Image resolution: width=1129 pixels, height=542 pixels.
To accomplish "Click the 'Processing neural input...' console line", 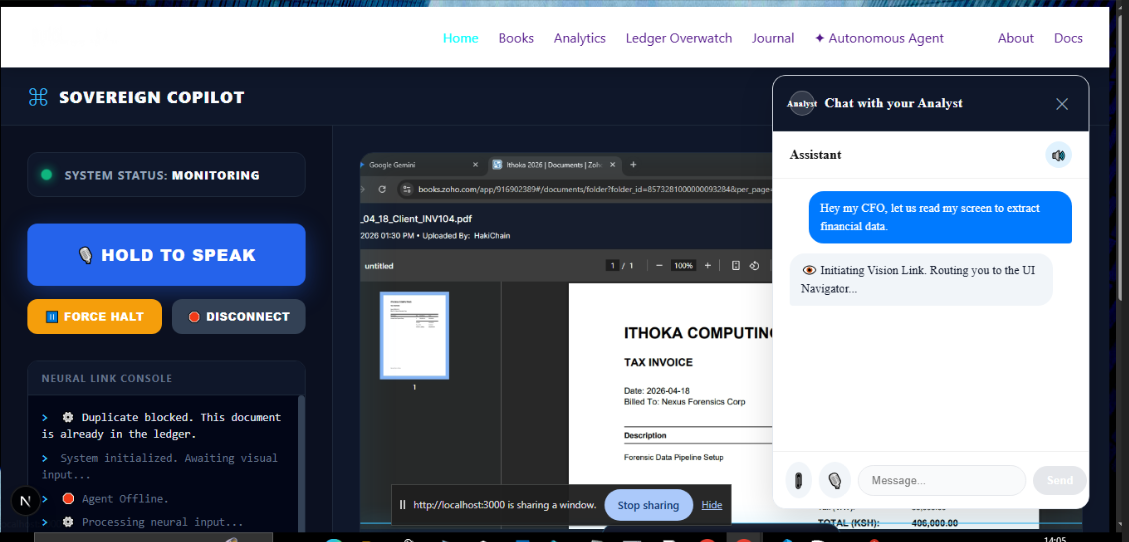I will pos(143,522).
